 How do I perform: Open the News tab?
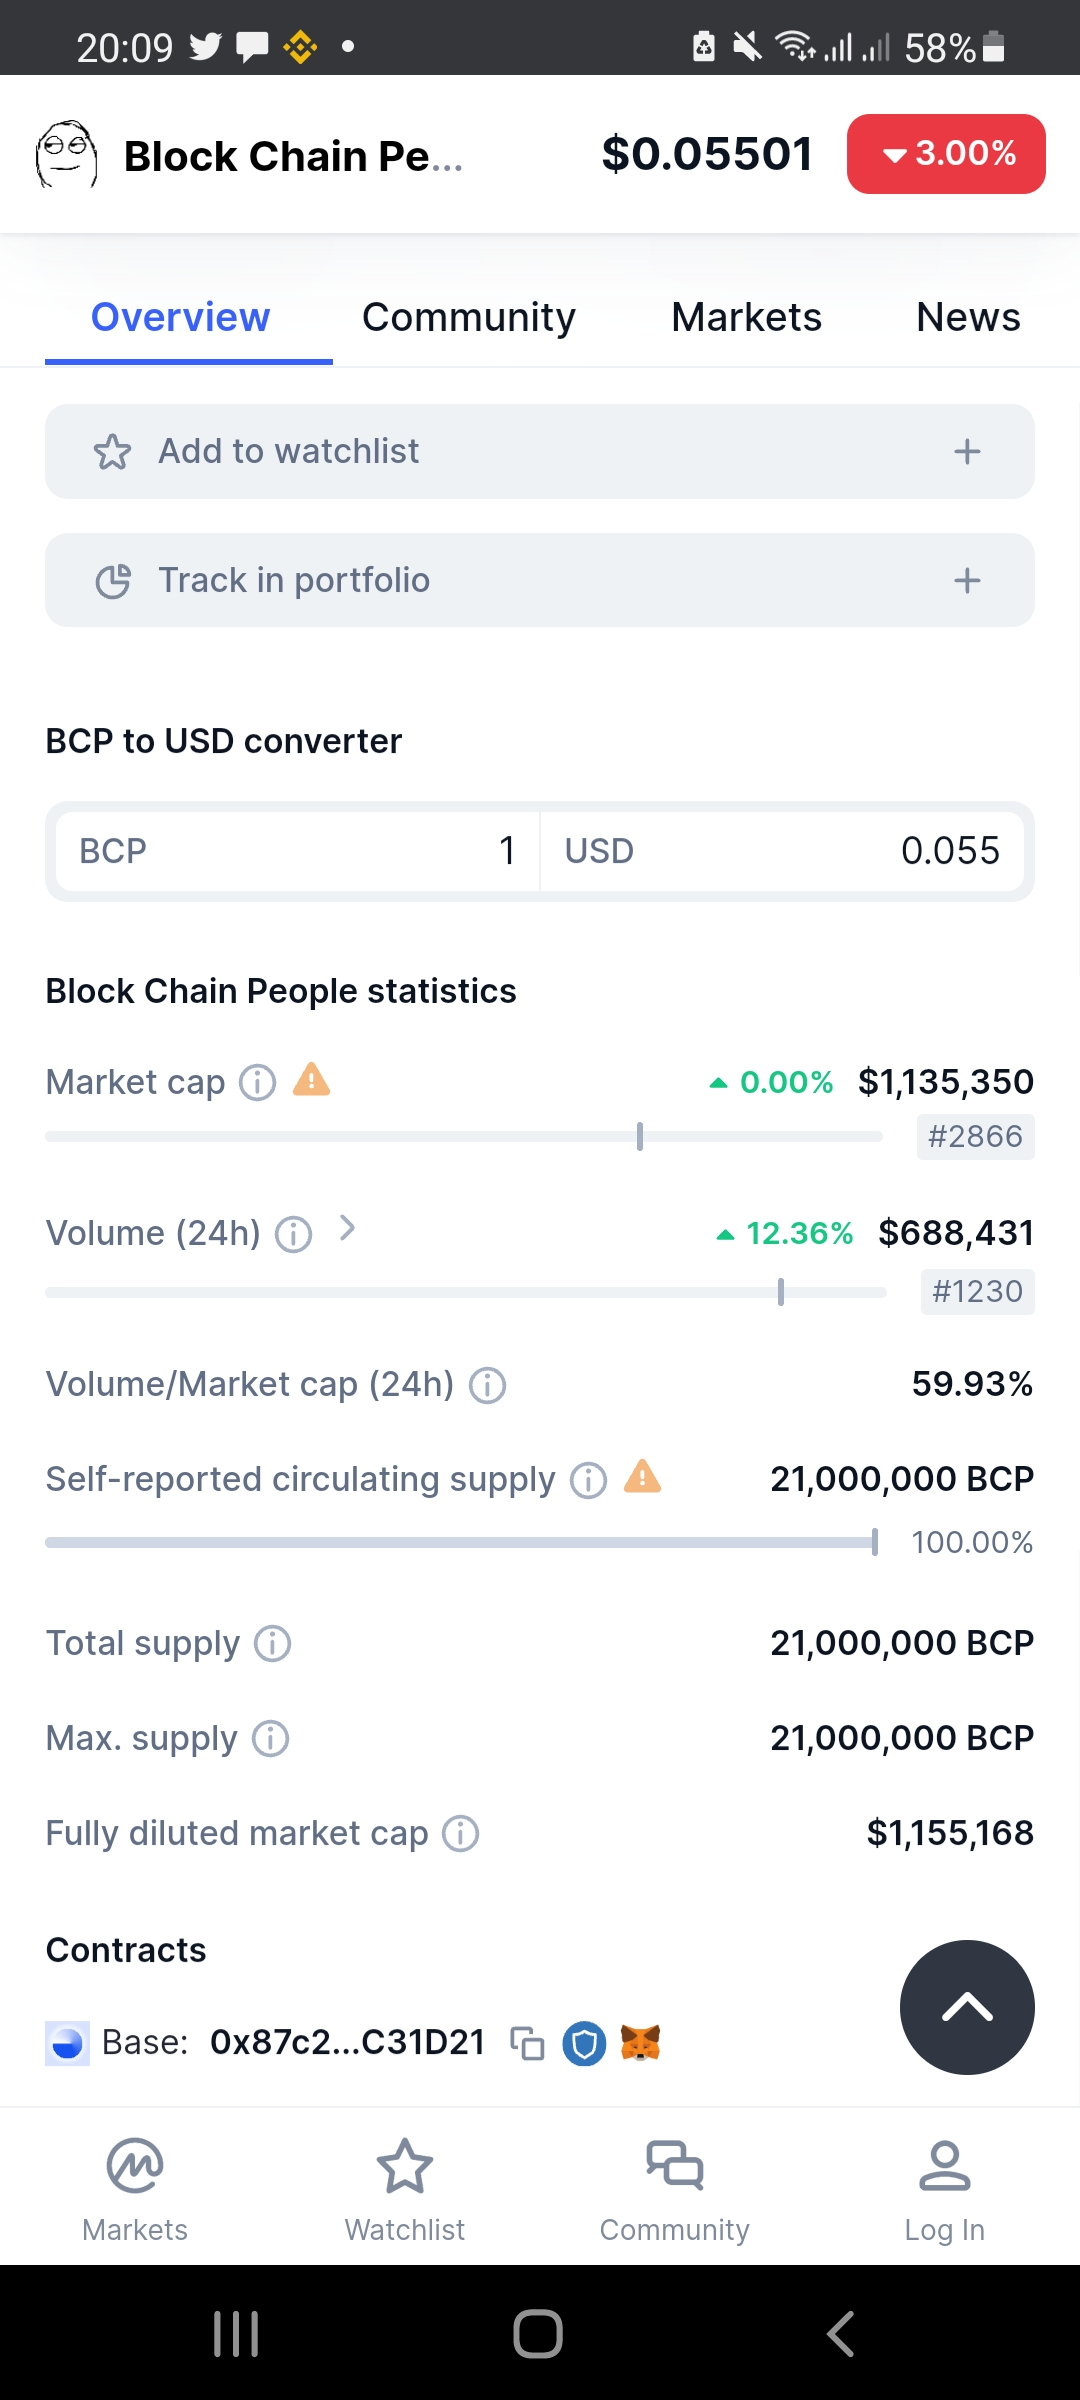click(968, 317)
